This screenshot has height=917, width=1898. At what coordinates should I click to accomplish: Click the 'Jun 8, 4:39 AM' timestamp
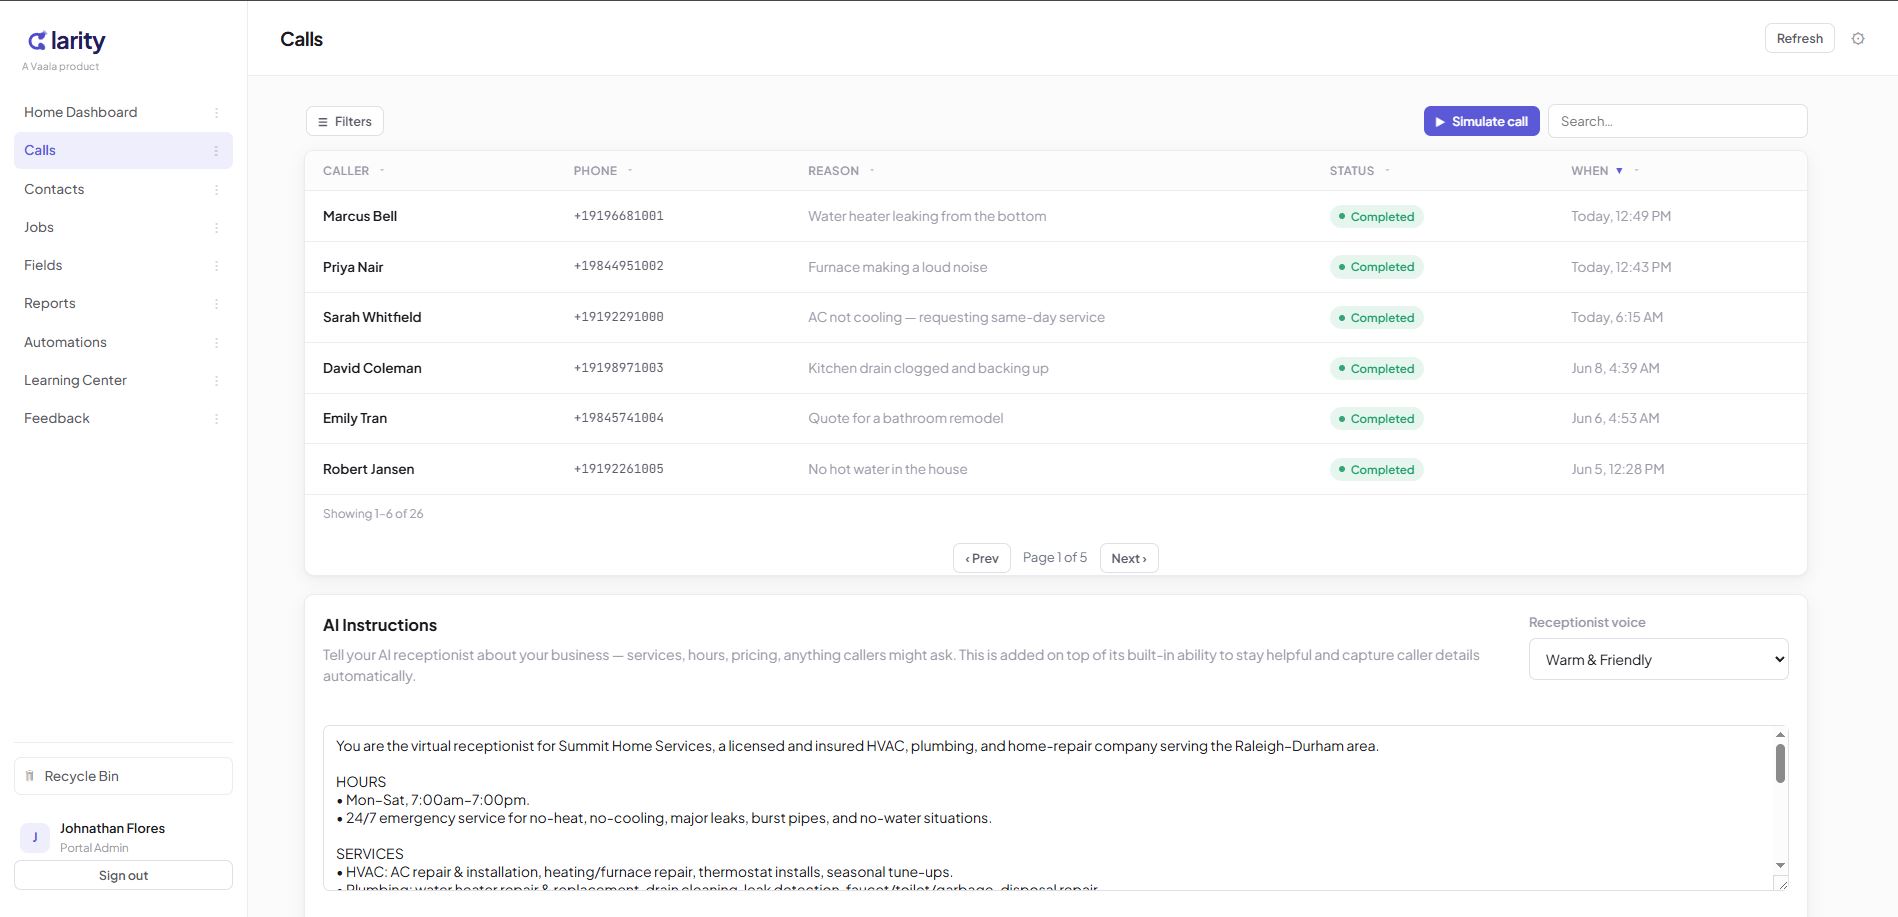click(x=1615, y=368)
